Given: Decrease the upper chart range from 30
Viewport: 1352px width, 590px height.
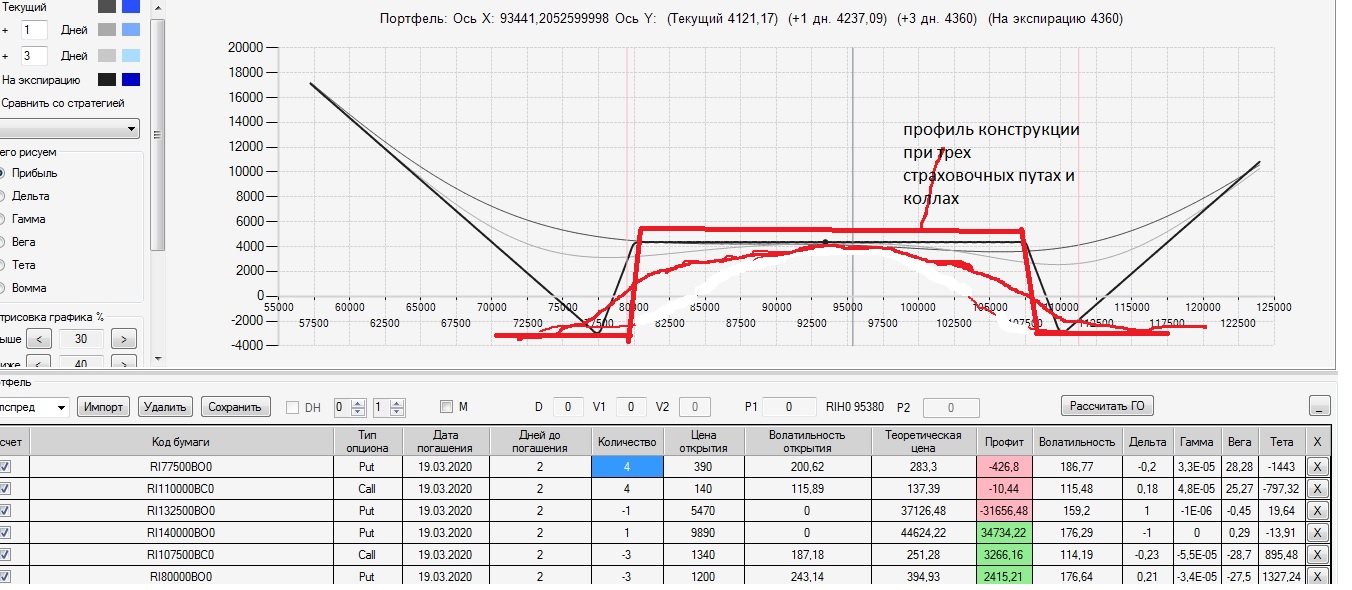Looking at the screenshot, I should [37, 340].
